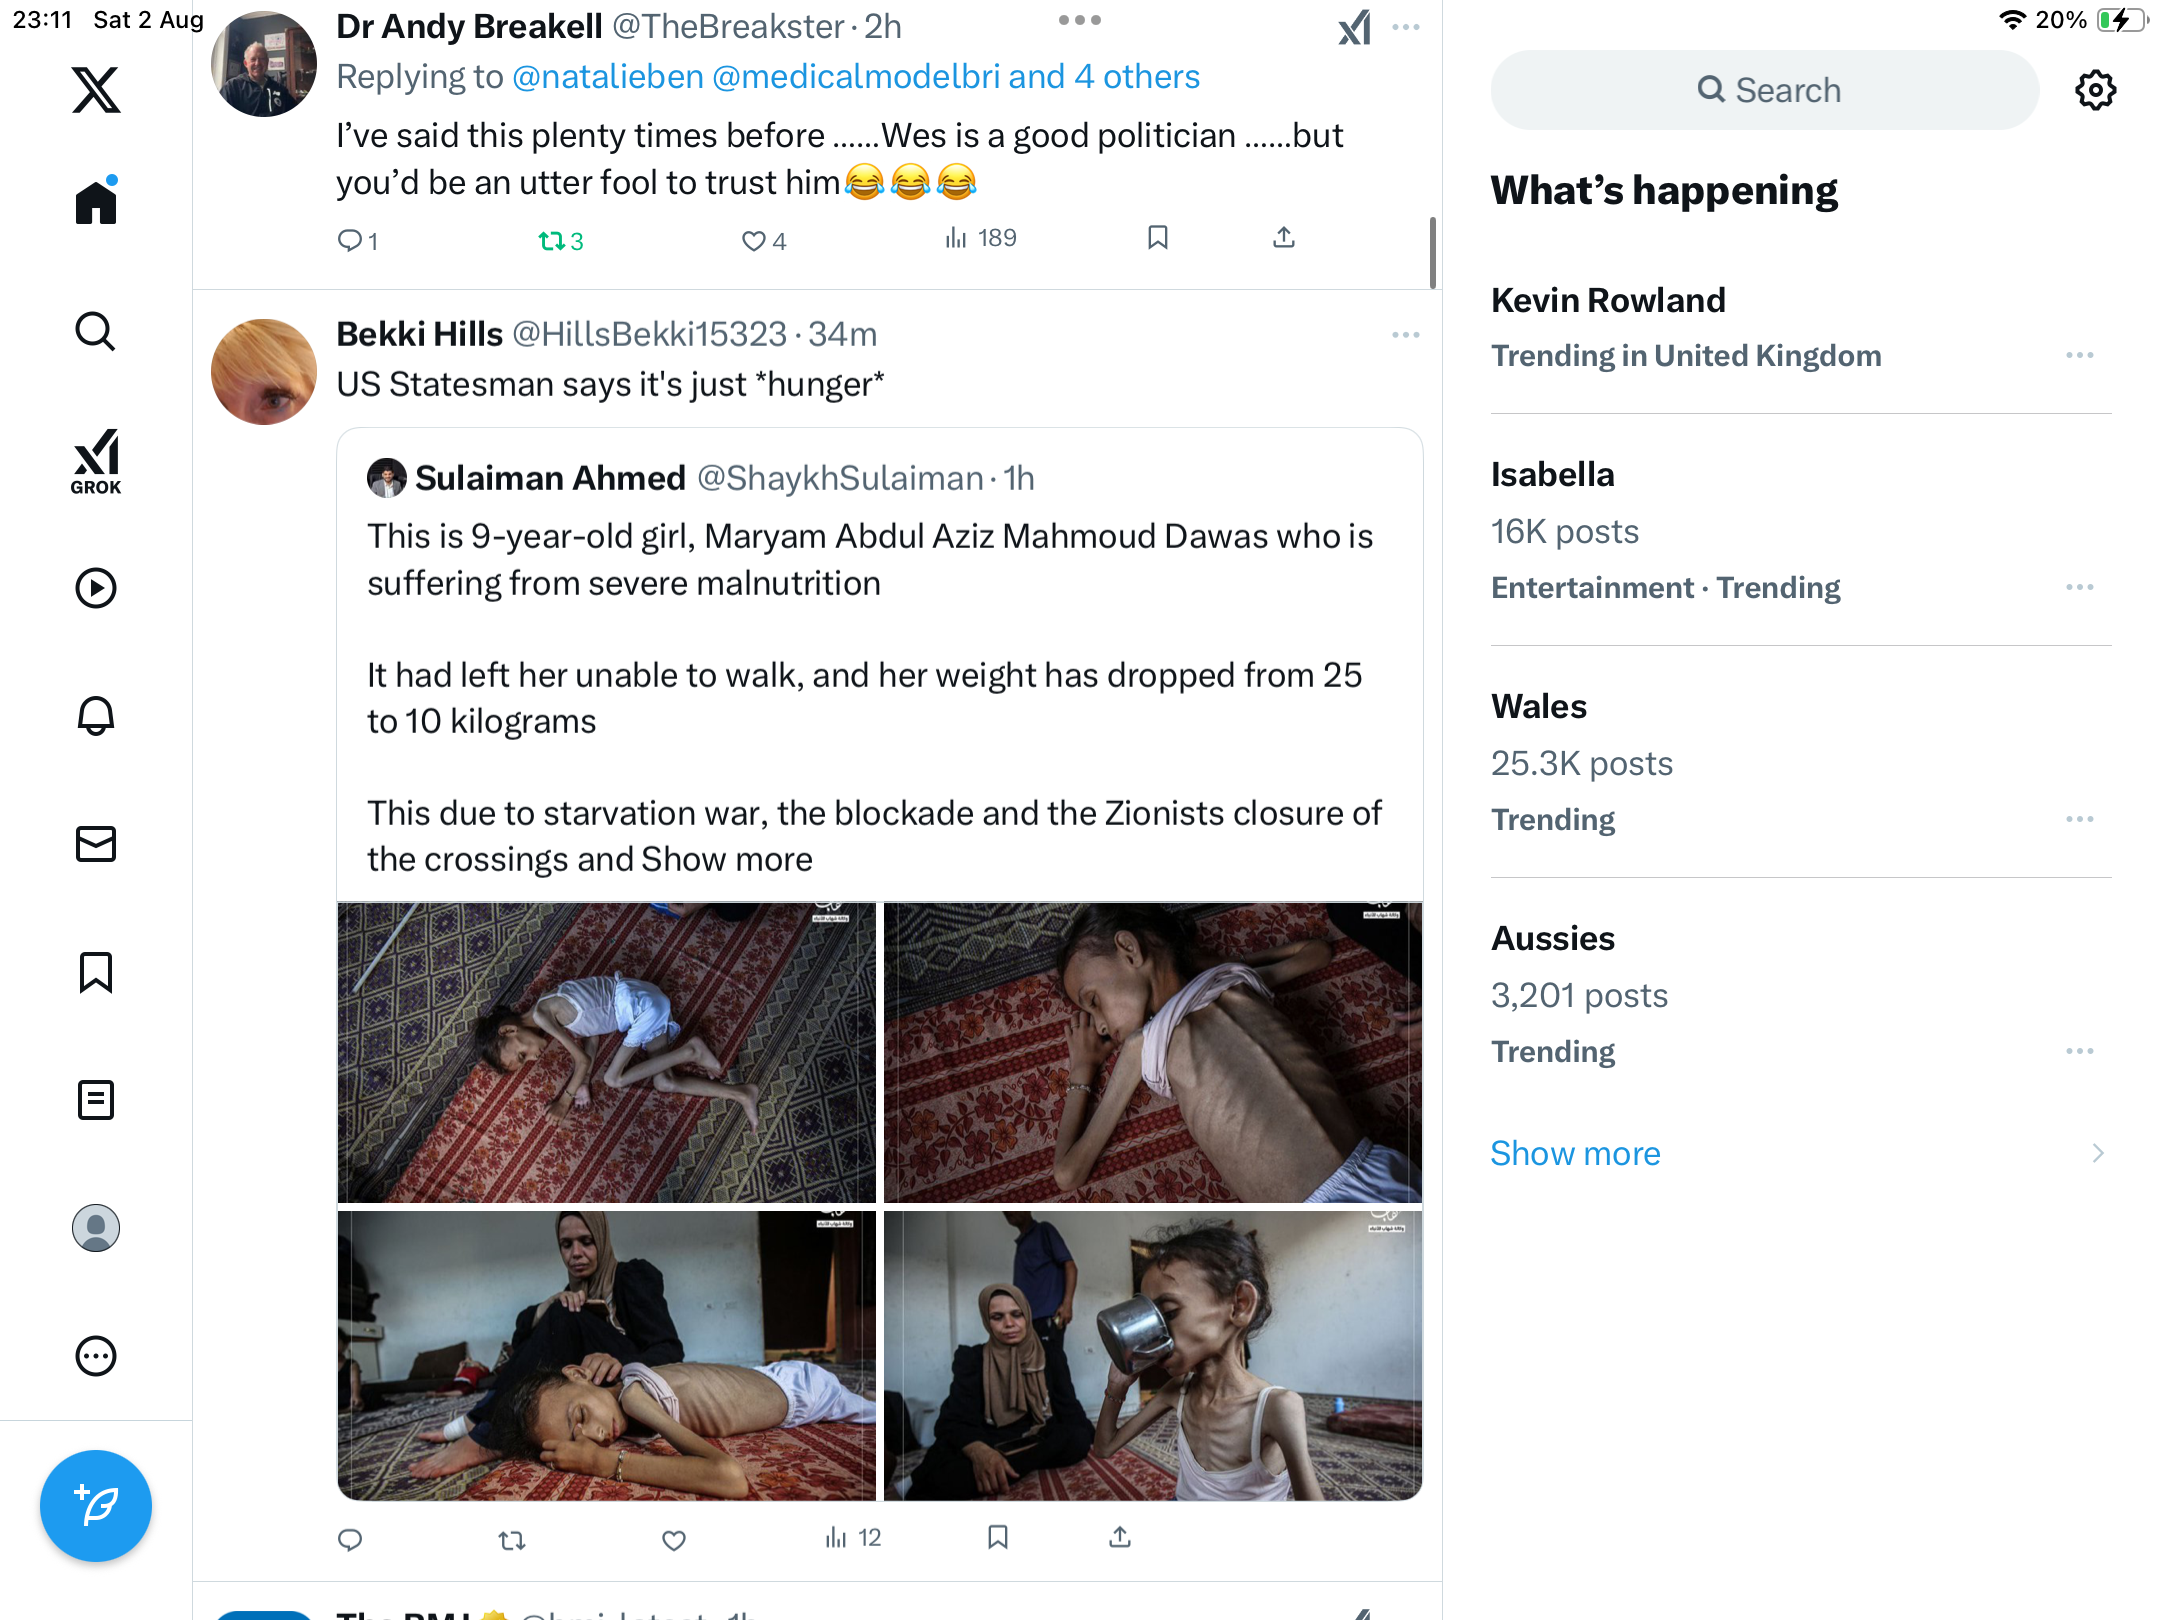
Task: Bookmark Dr Andy Breakell's reply
Action: tap(1158, 238)
